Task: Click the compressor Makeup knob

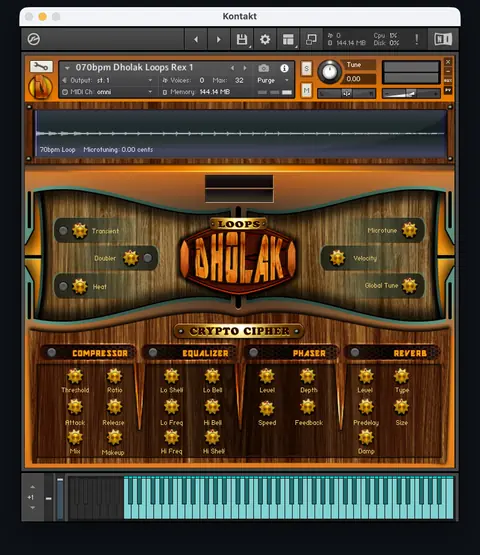Action: tap(114, 437)
